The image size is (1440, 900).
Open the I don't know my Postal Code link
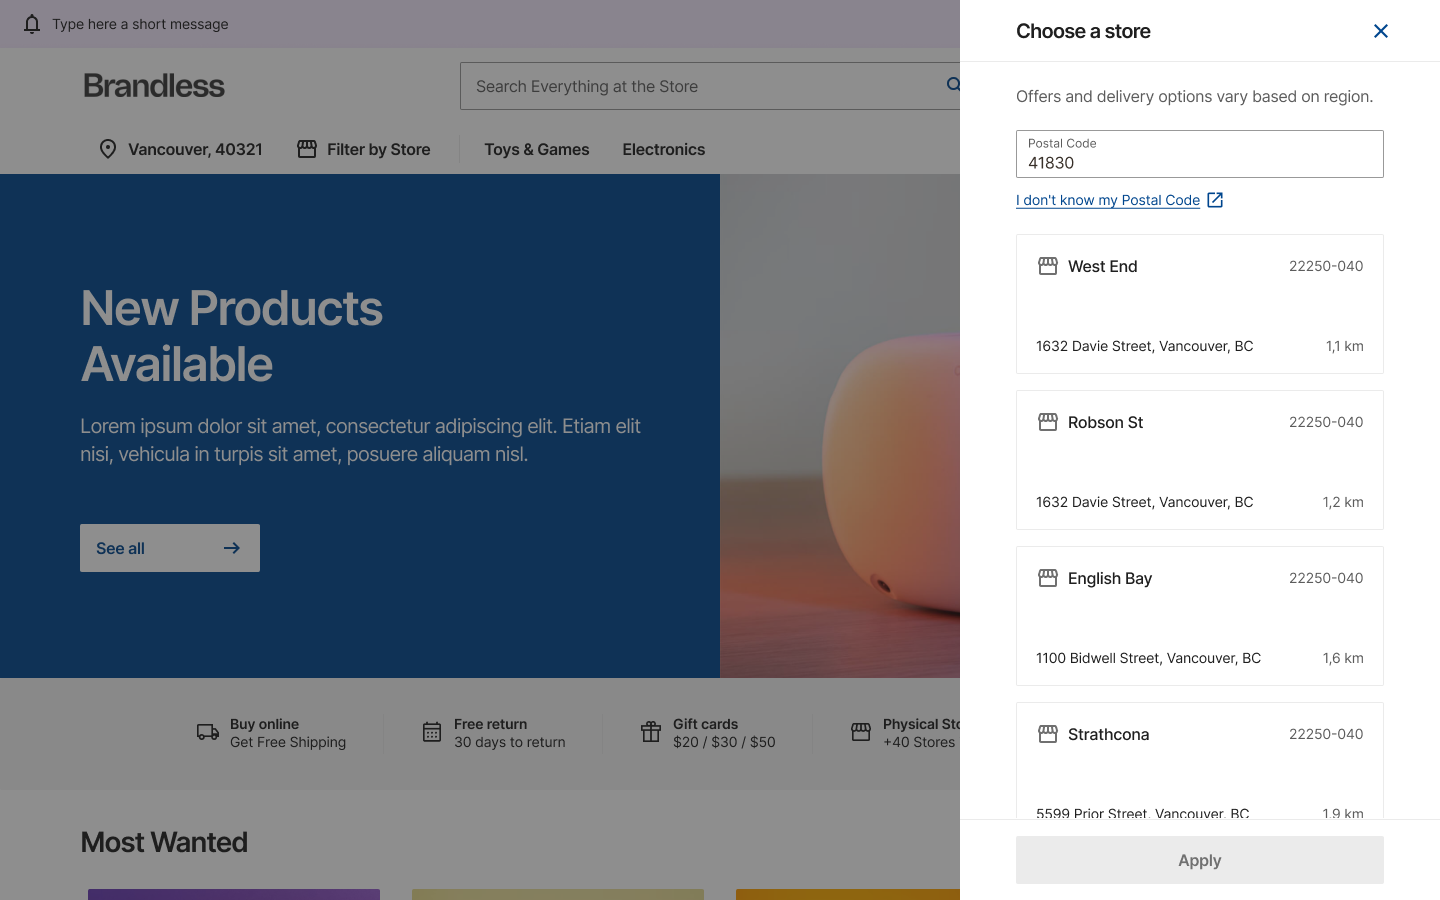1108,200
